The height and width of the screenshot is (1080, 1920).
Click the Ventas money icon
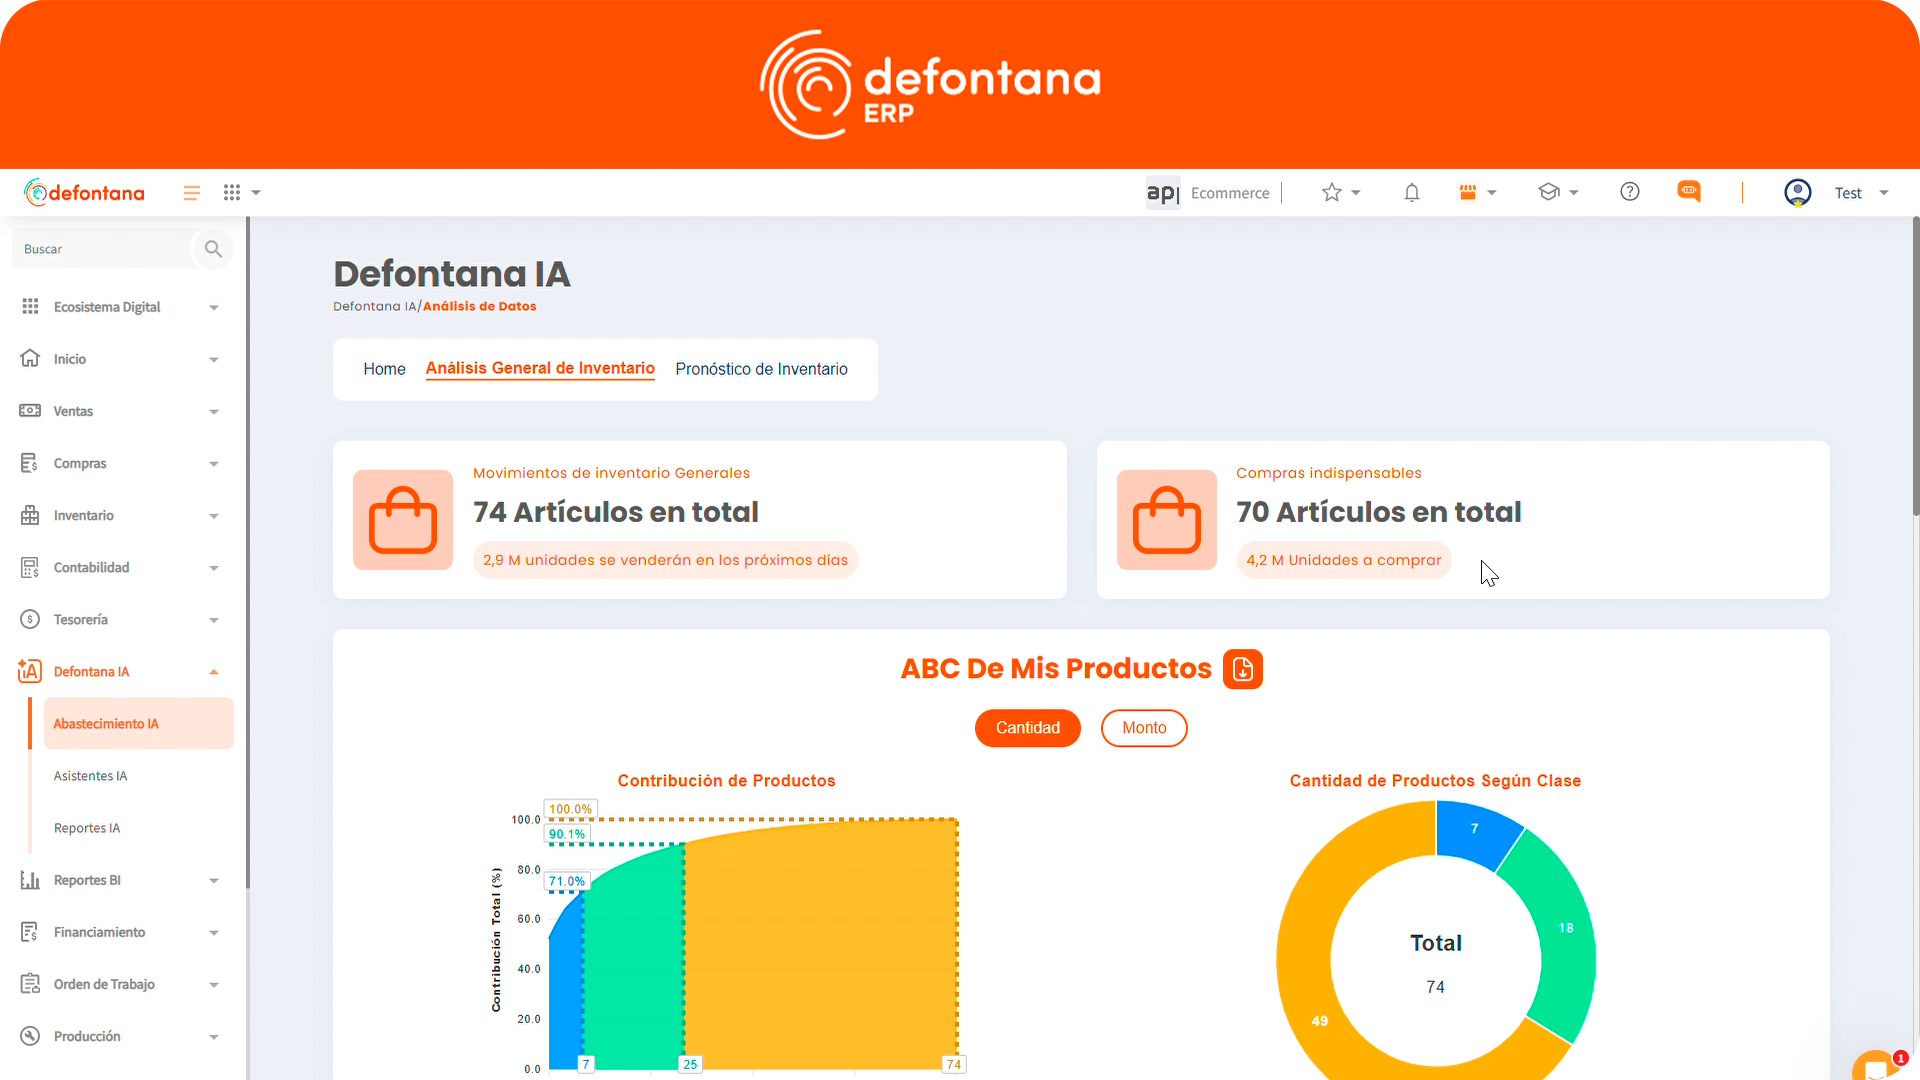[x=30, y=411]
